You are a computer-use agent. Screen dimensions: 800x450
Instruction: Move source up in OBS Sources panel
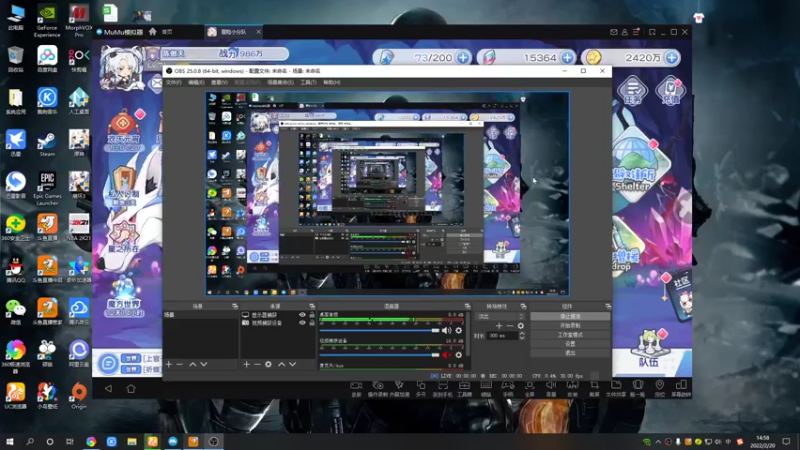pos(282,364)
